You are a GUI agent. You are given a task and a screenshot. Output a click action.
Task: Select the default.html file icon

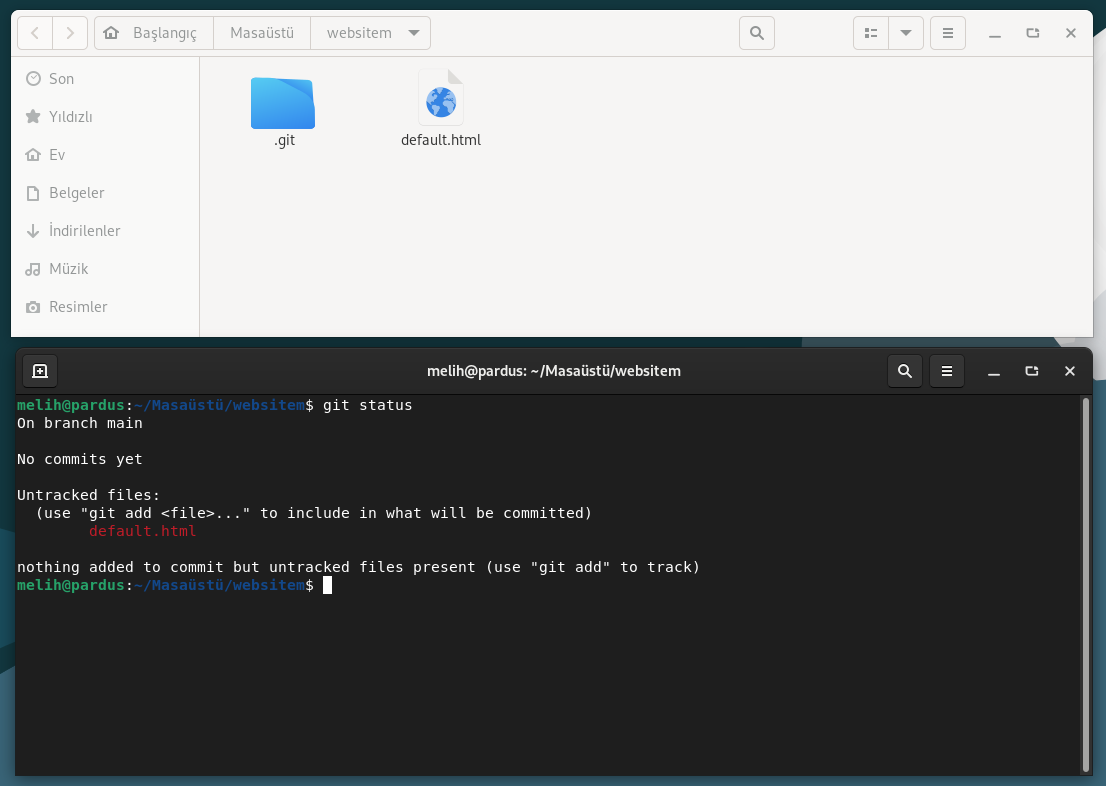click(441, 99)
